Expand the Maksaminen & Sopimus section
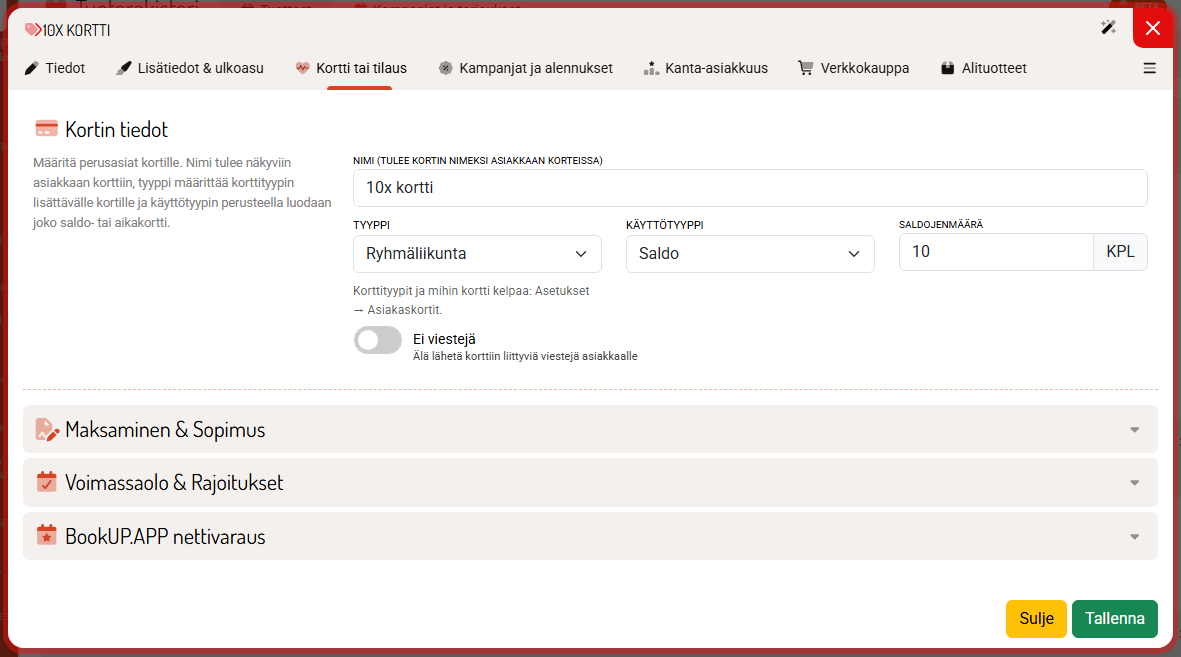Screen dimensions: 1181x657 click(590, 429)
